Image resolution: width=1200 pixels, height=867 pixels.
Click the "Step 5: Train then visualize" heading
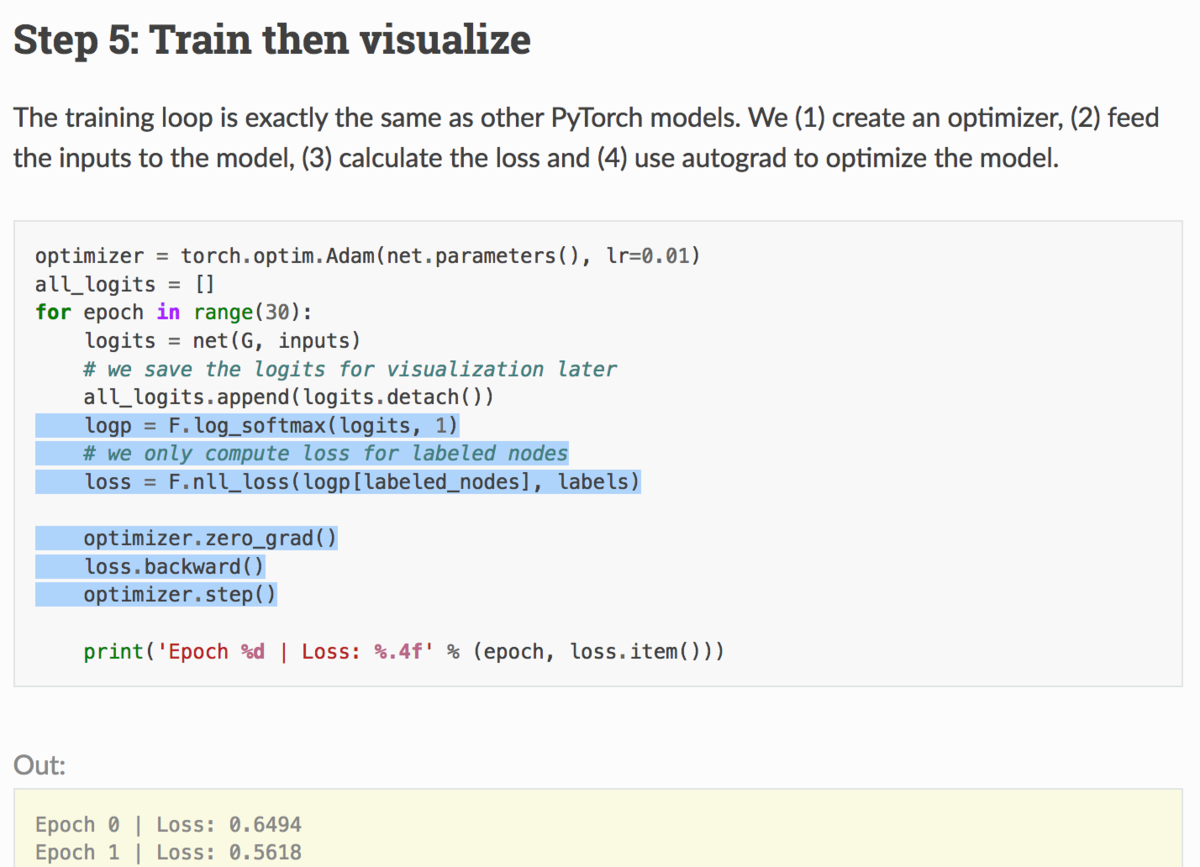271,40
